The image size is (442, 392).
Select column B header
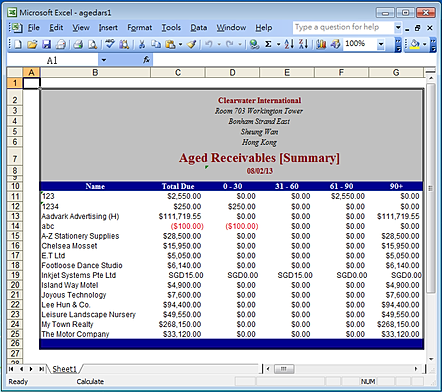[x=95, y=72]
